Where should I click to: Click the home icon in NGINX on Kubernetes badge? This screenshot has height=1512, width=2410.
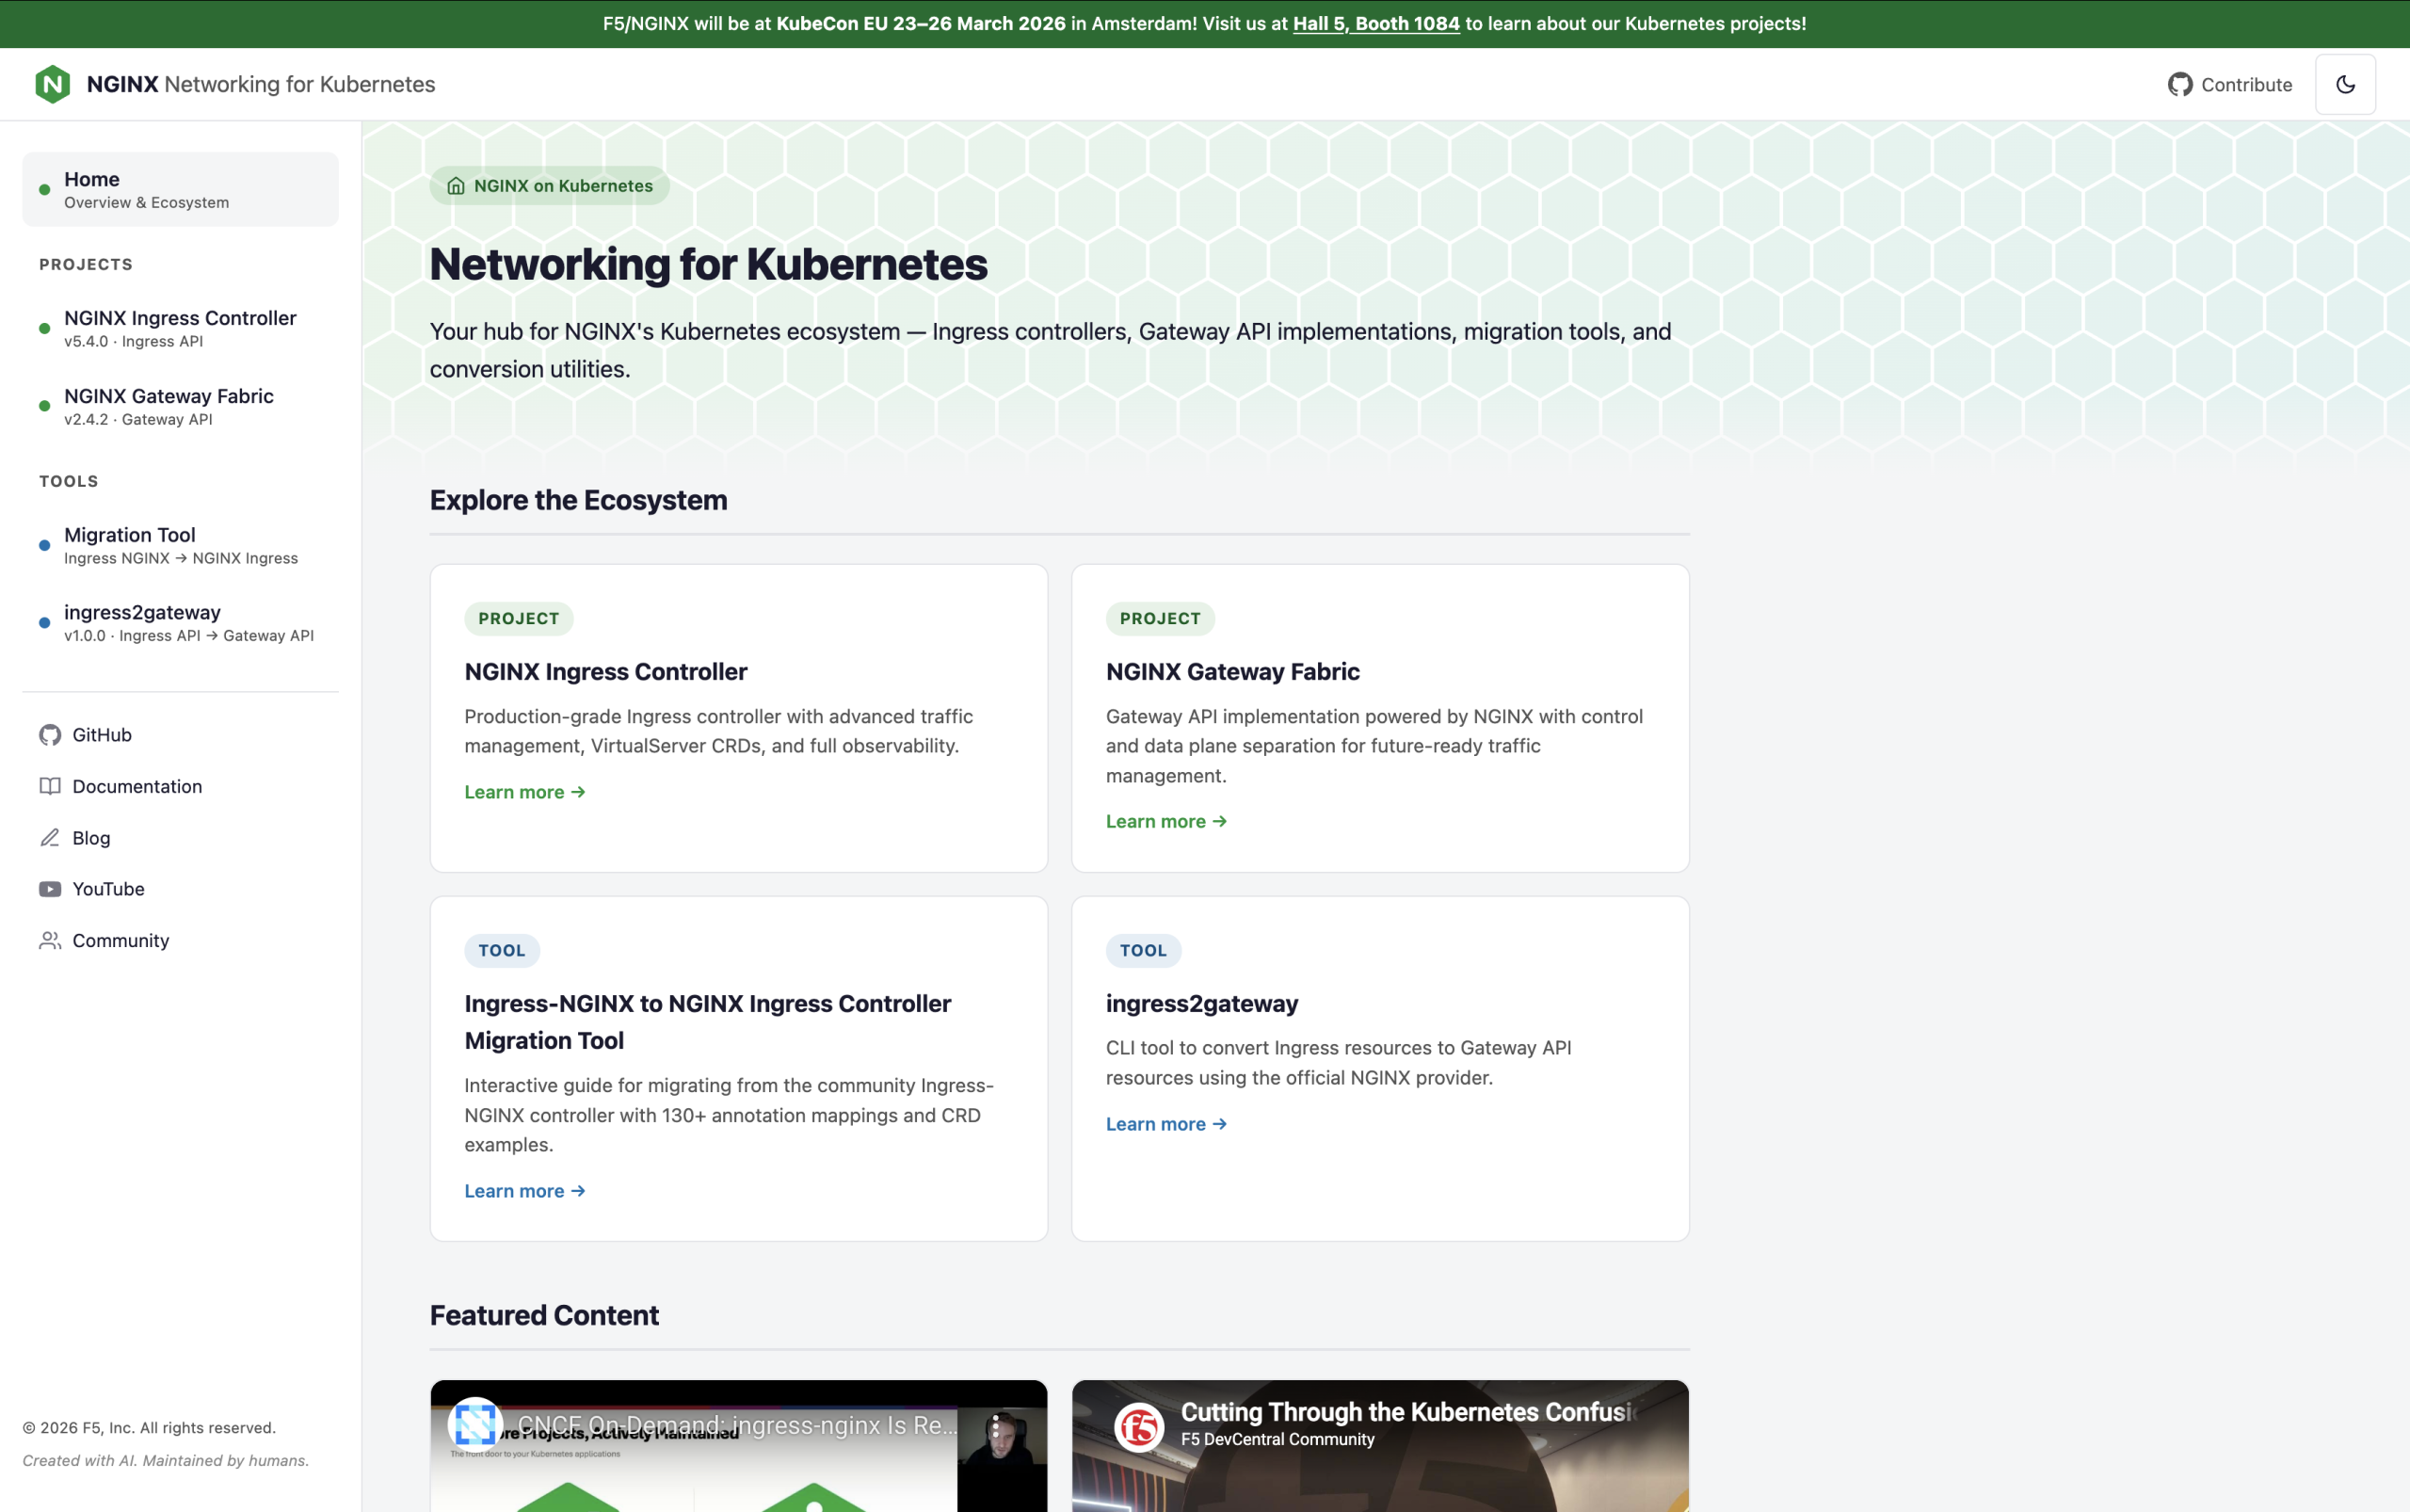coord(456,185)
